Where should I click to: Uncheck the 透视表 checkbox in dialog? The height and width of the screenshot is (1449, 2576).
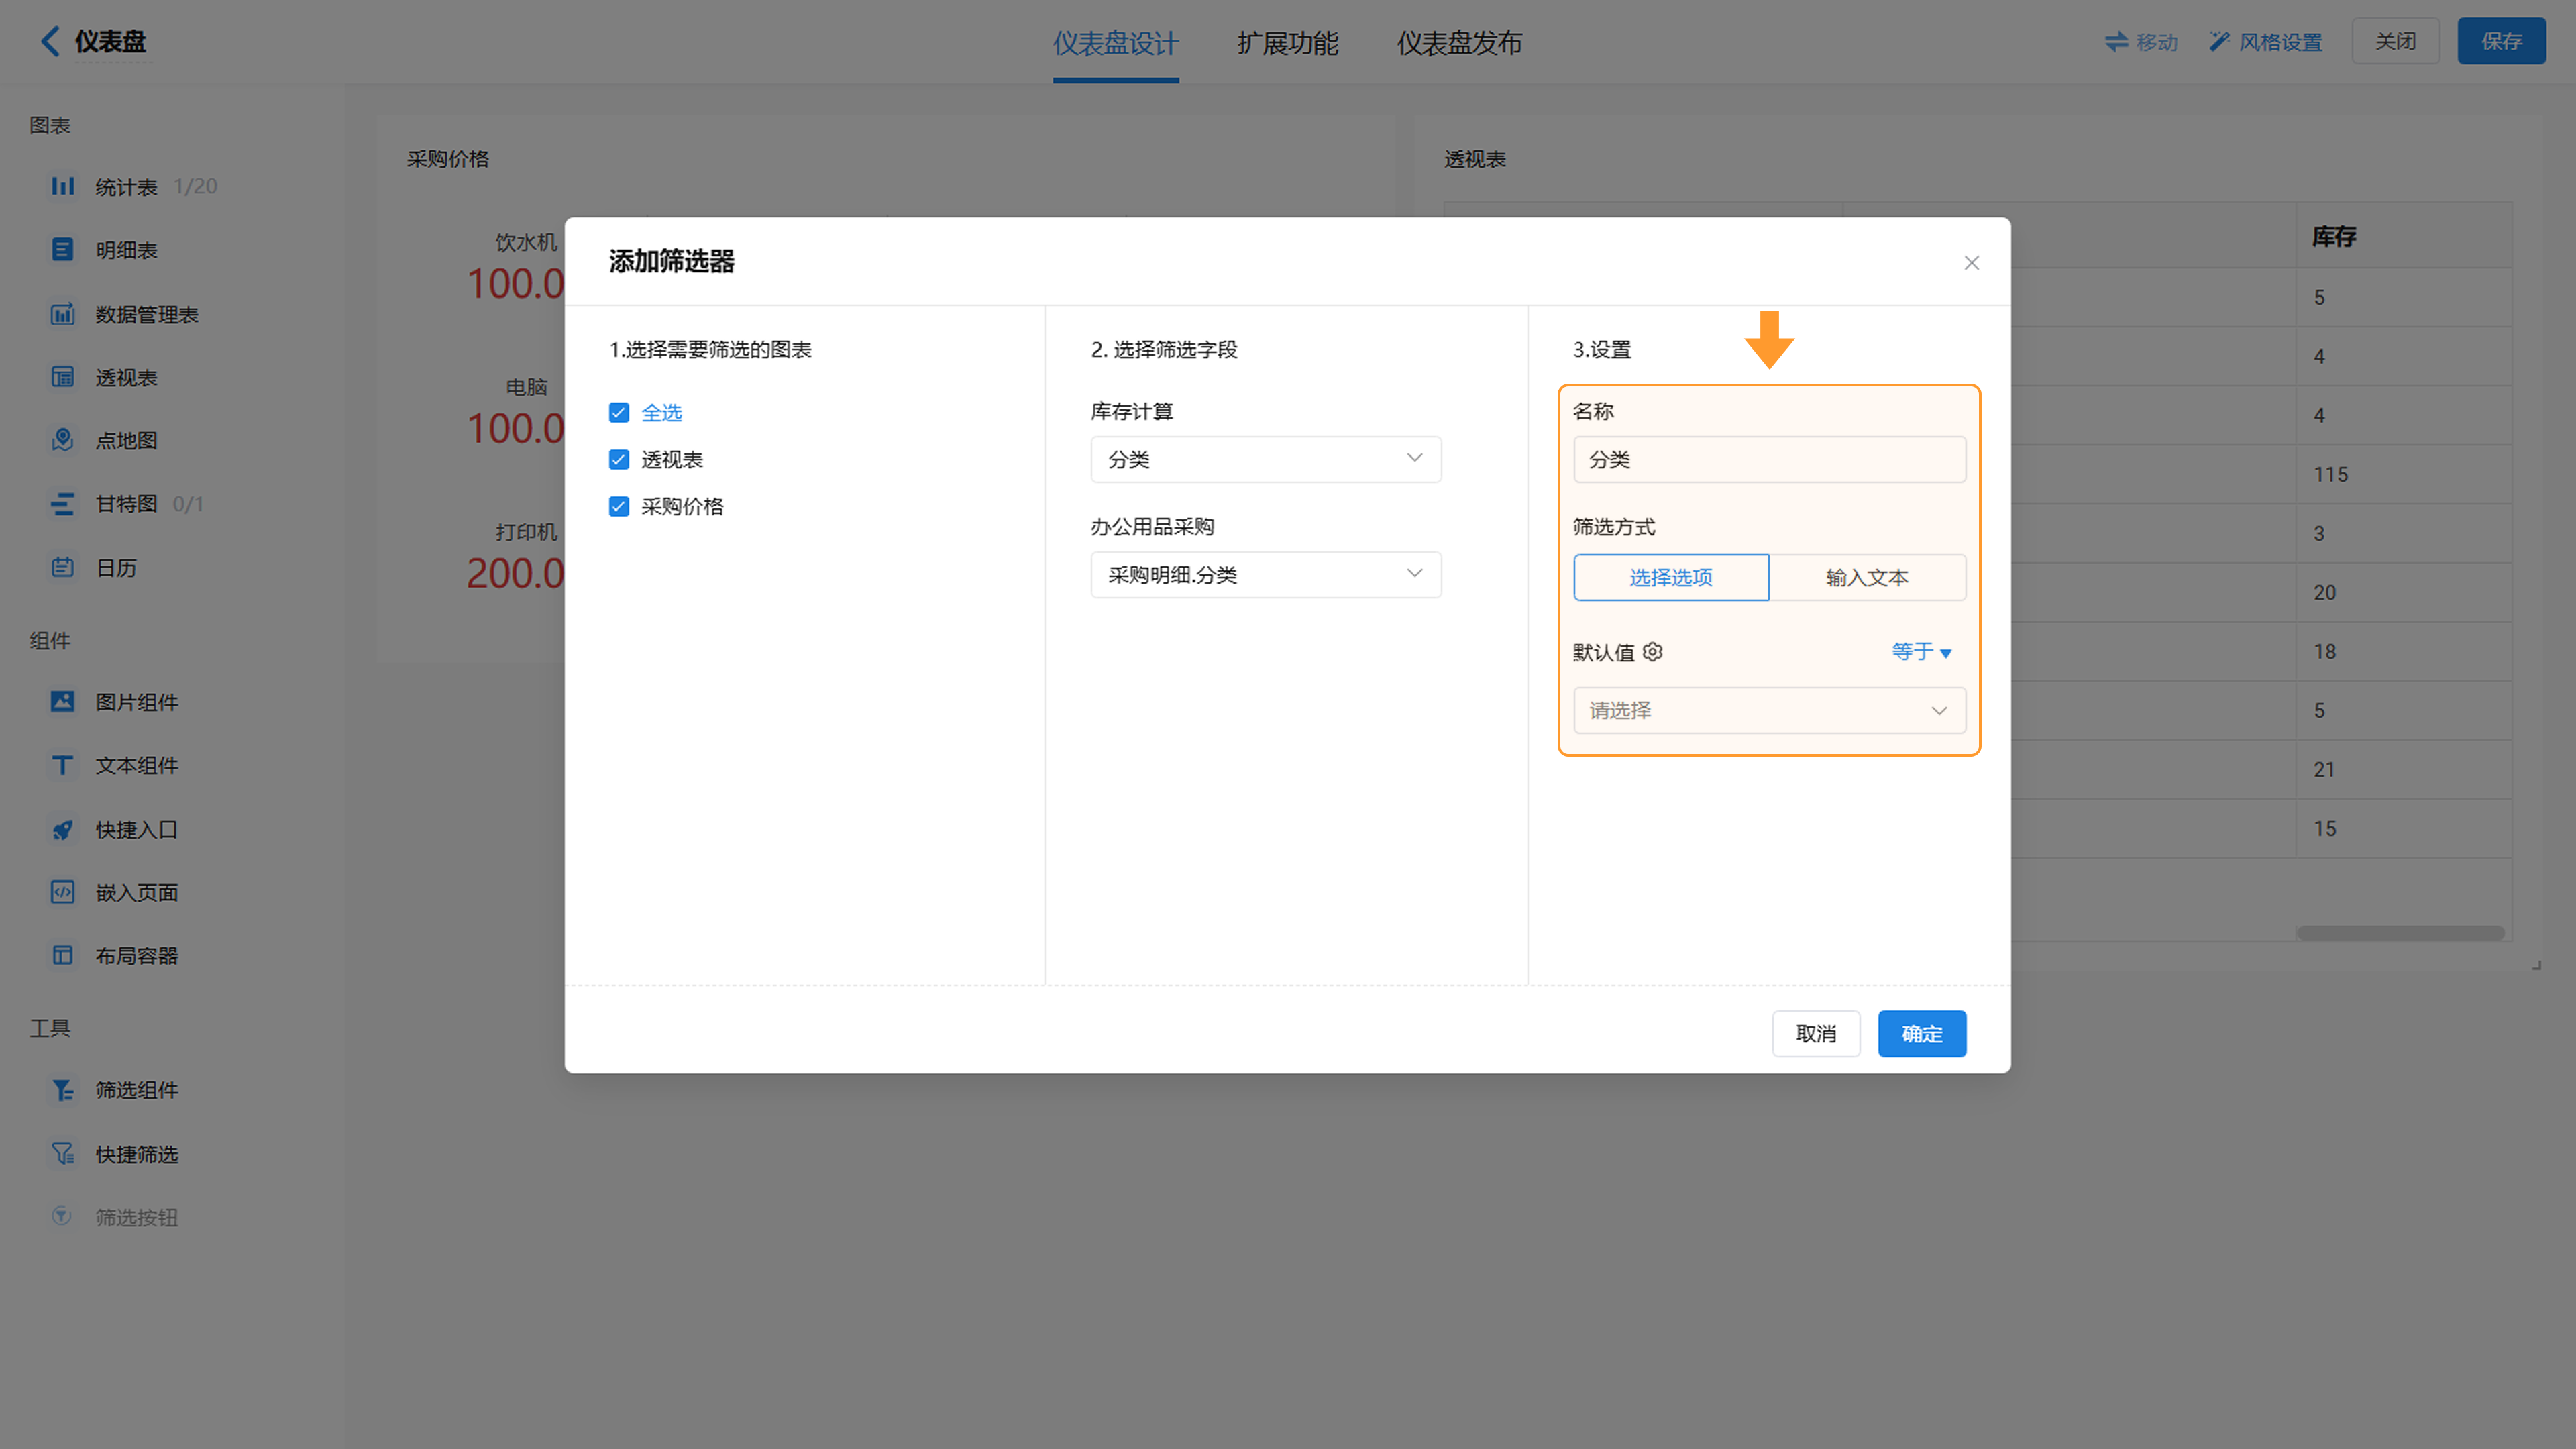619,459
